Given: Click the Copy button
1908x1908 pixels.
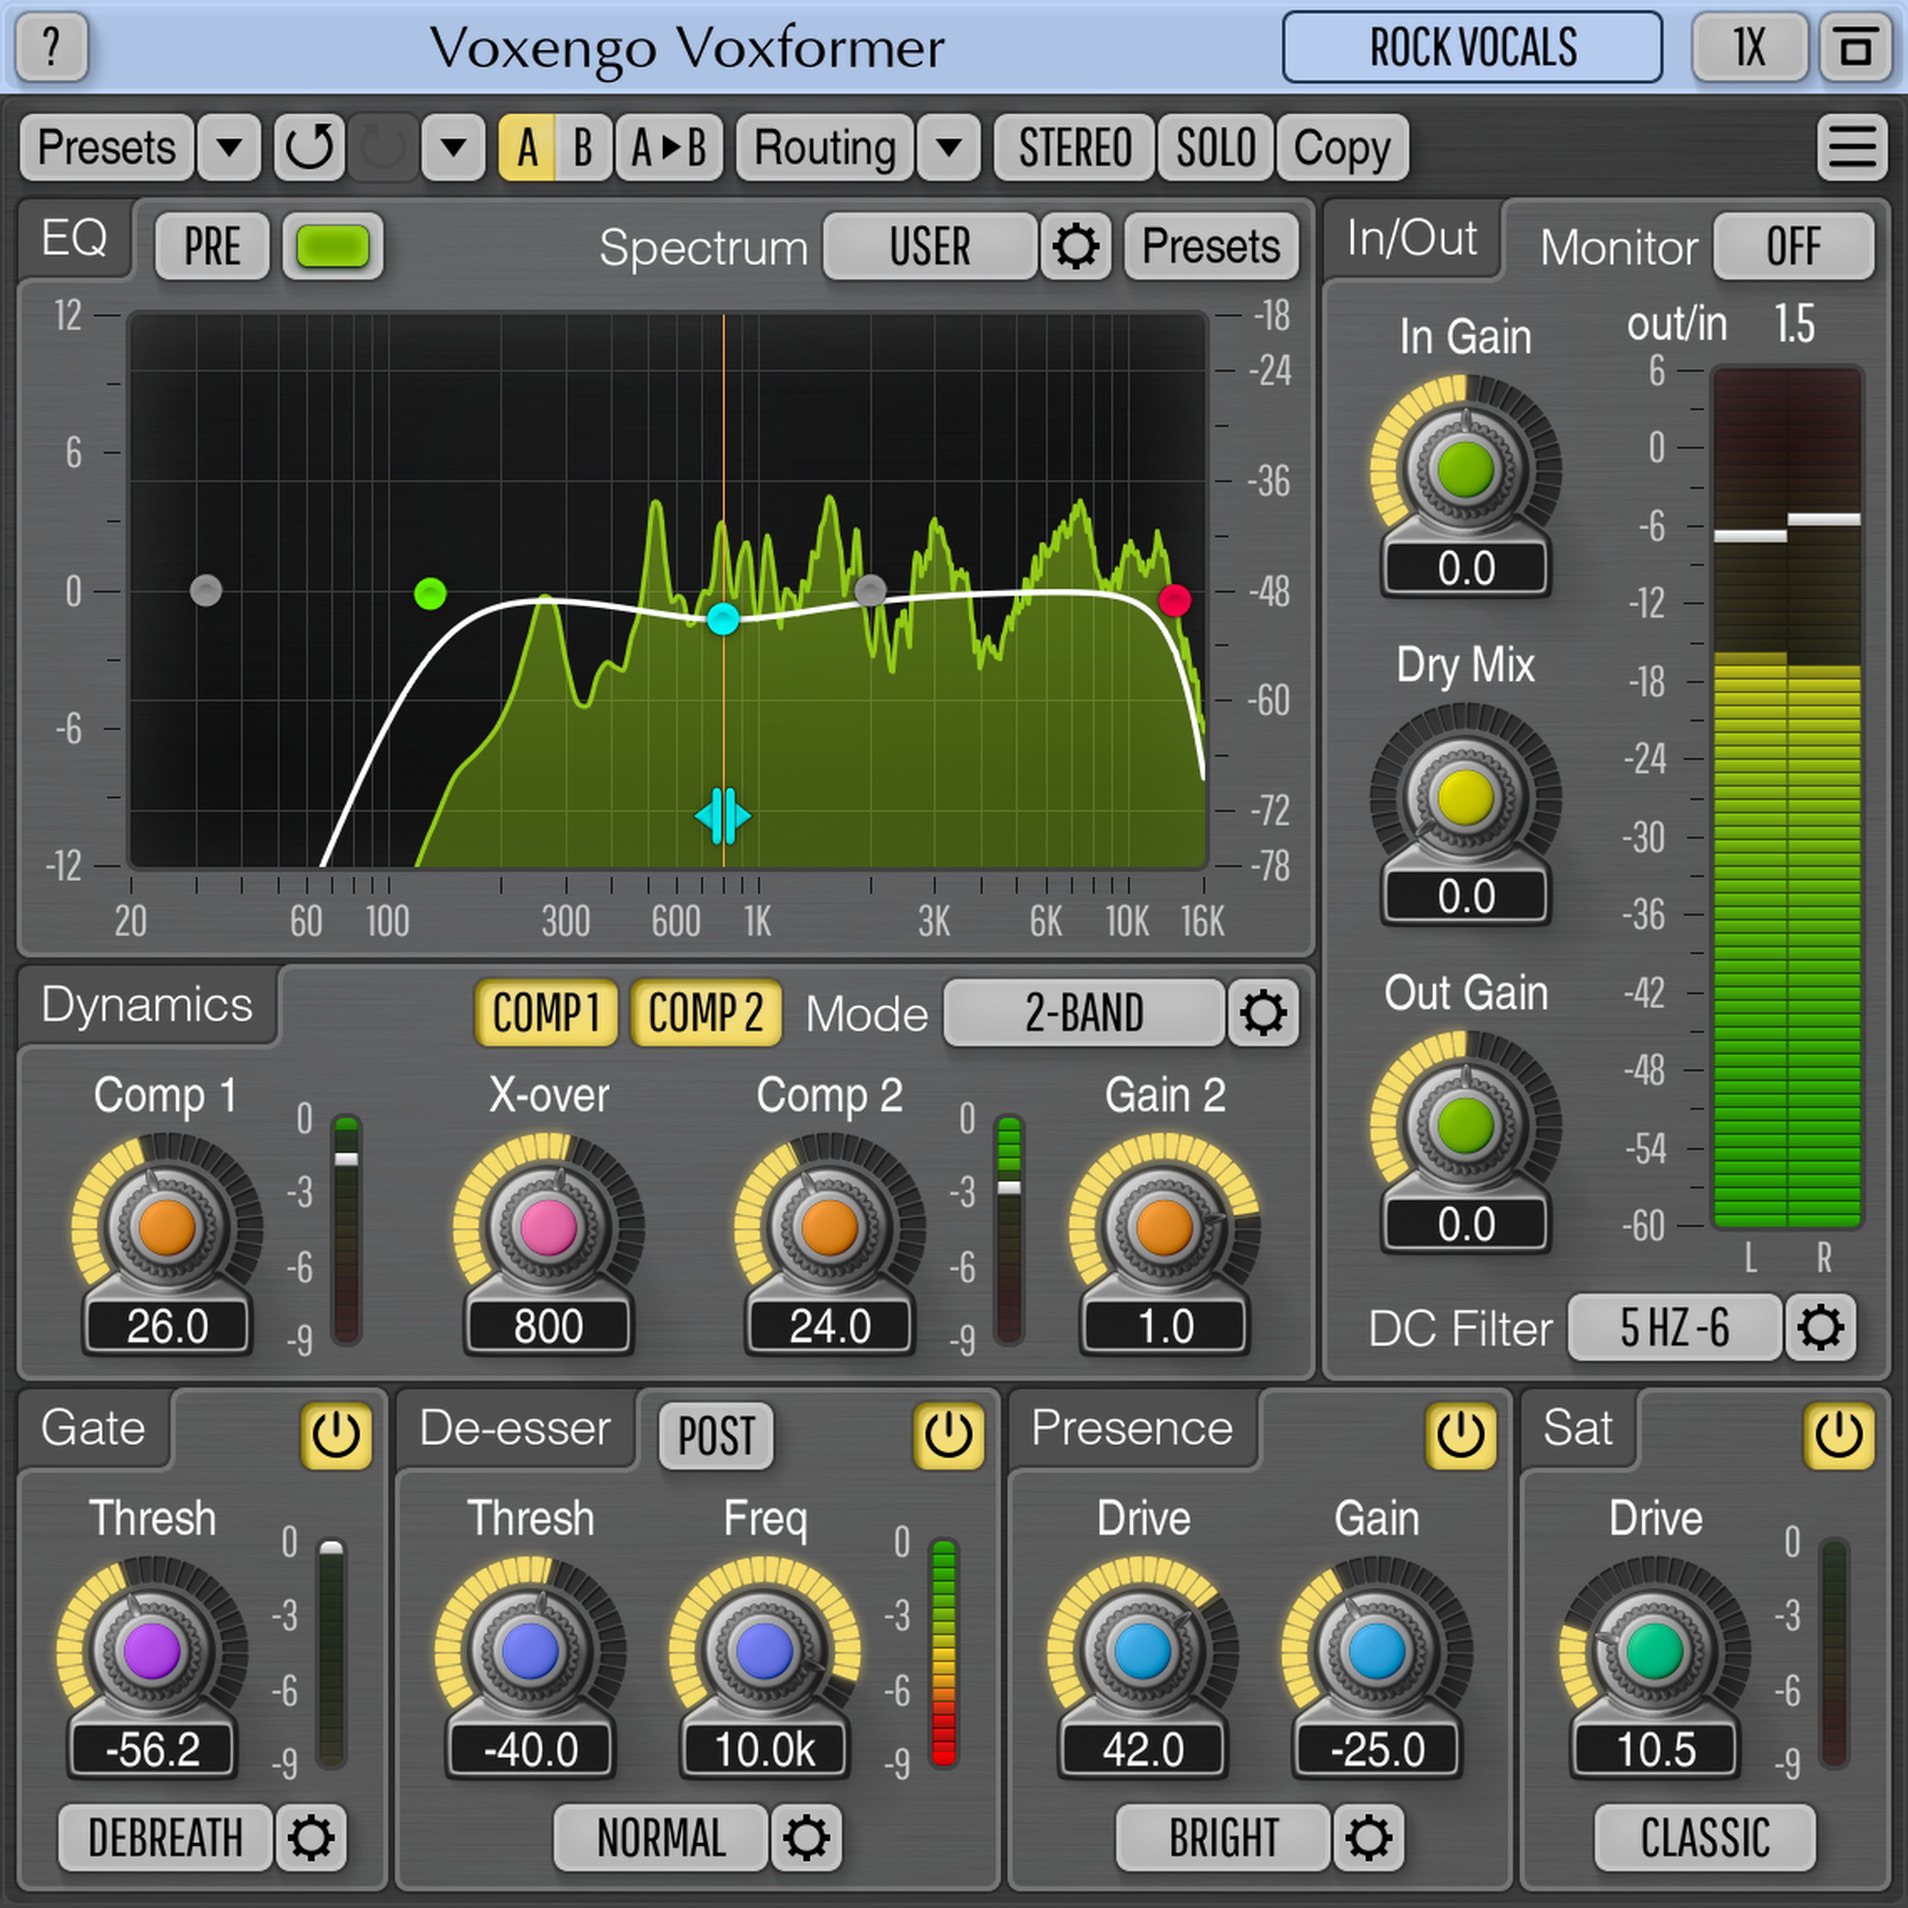Looking at the screenshot, I should (1342, 148).
